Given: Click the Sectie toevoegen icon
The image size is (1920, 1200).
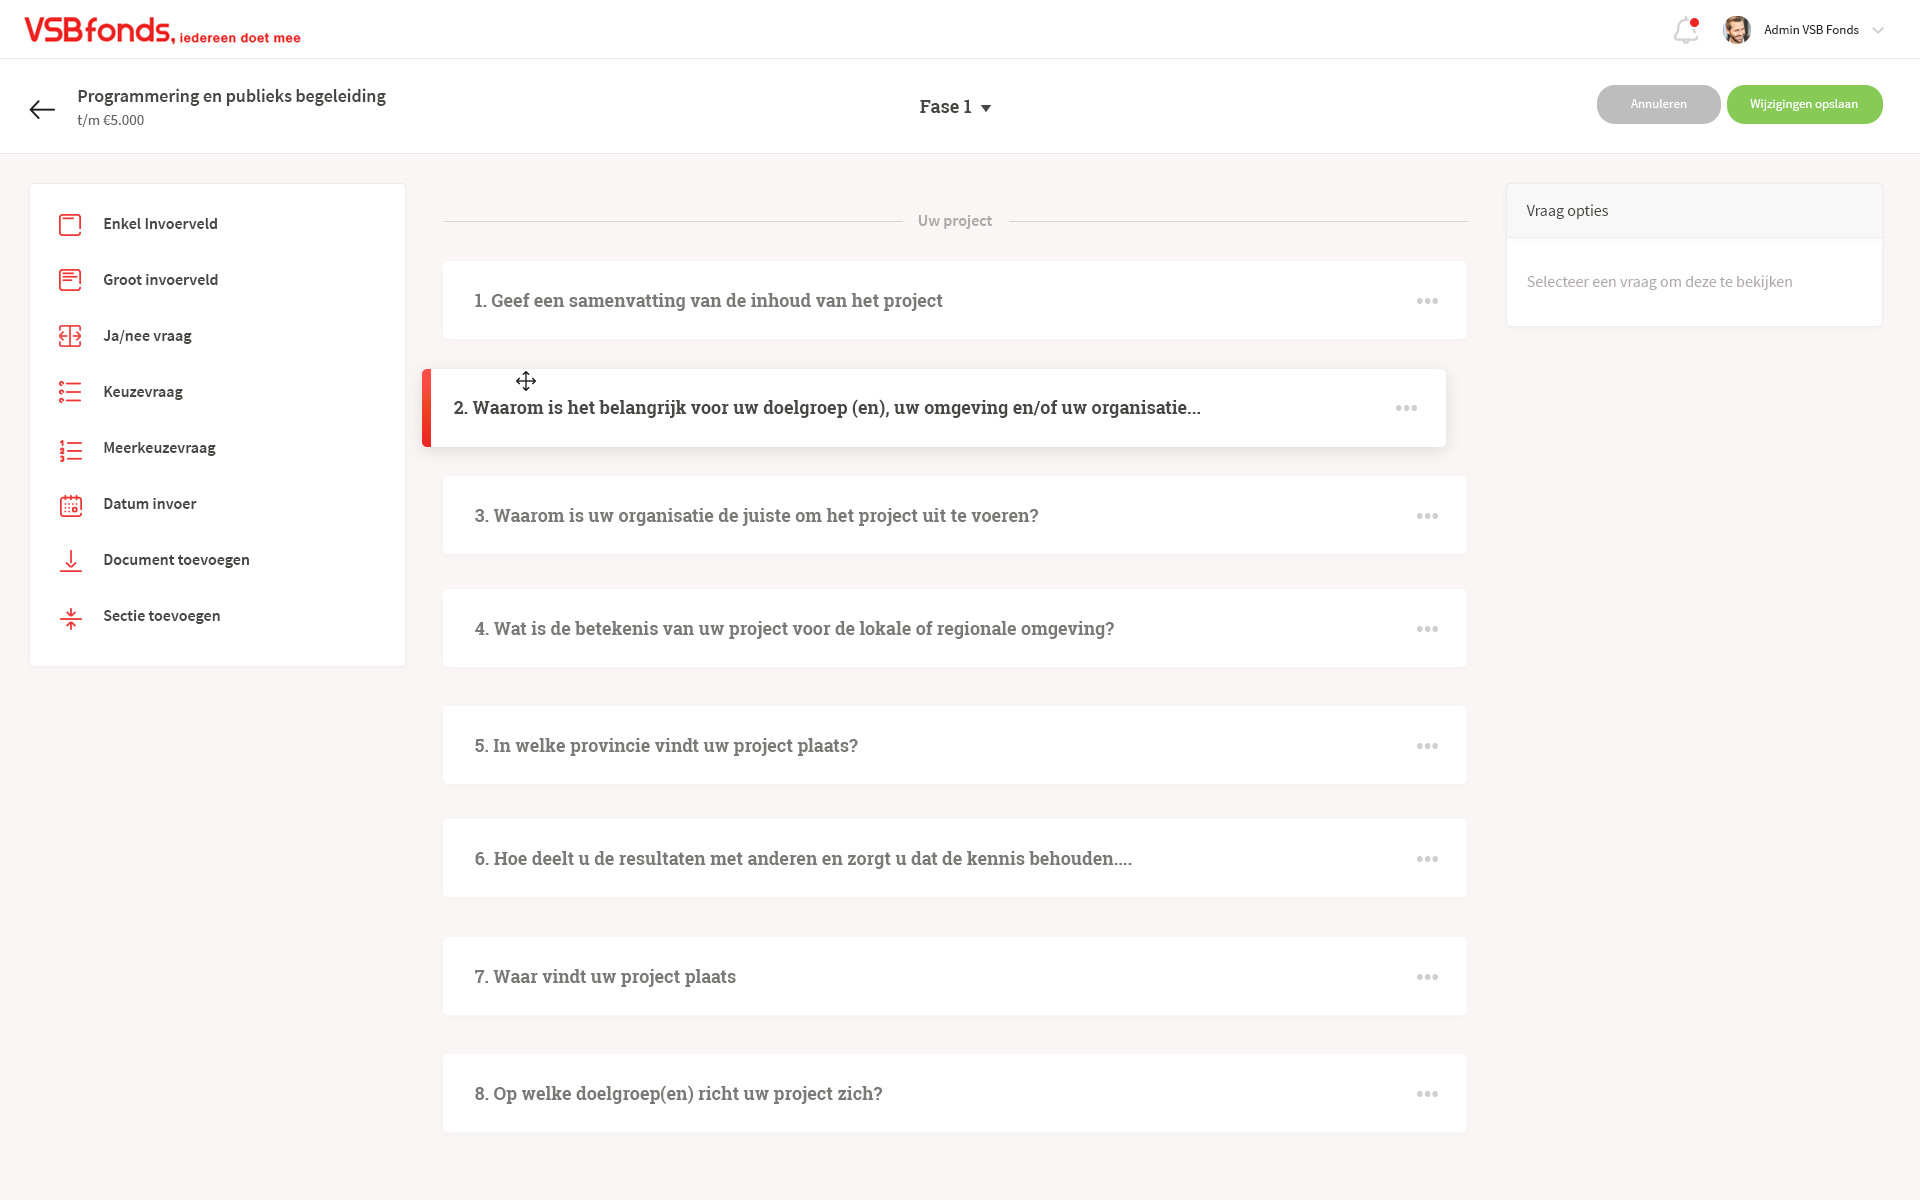Looking at the screenshot, I should tap(70, 617).
